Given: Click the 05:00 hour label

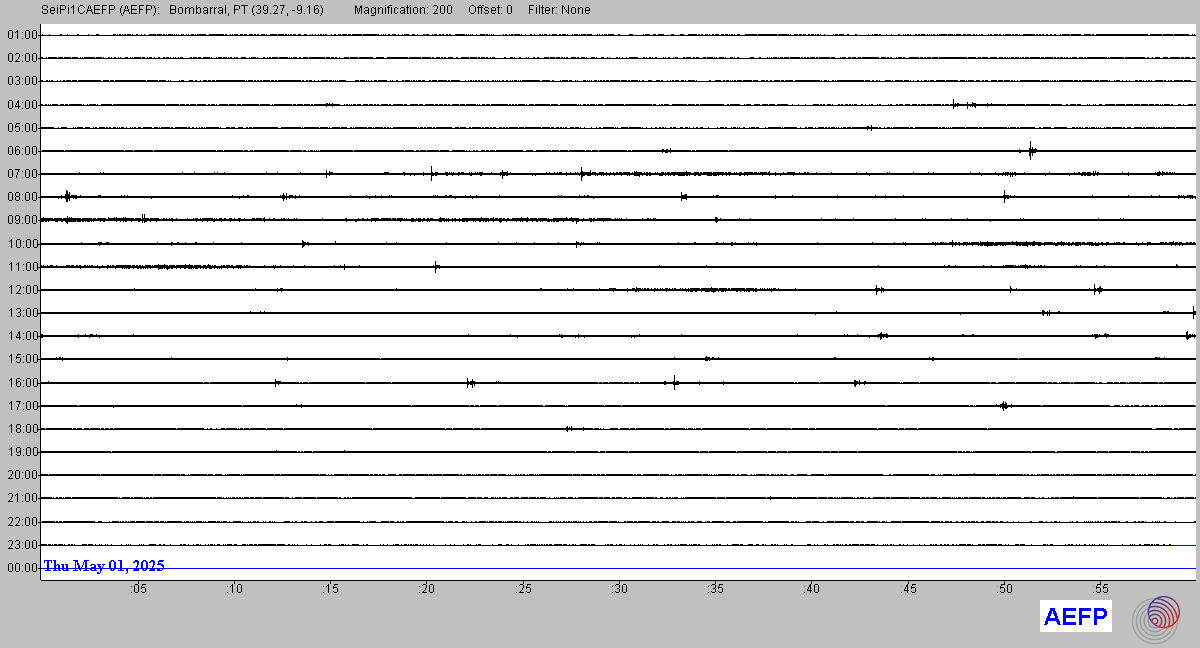Looking at the screenshot, I should click(22, 128).
